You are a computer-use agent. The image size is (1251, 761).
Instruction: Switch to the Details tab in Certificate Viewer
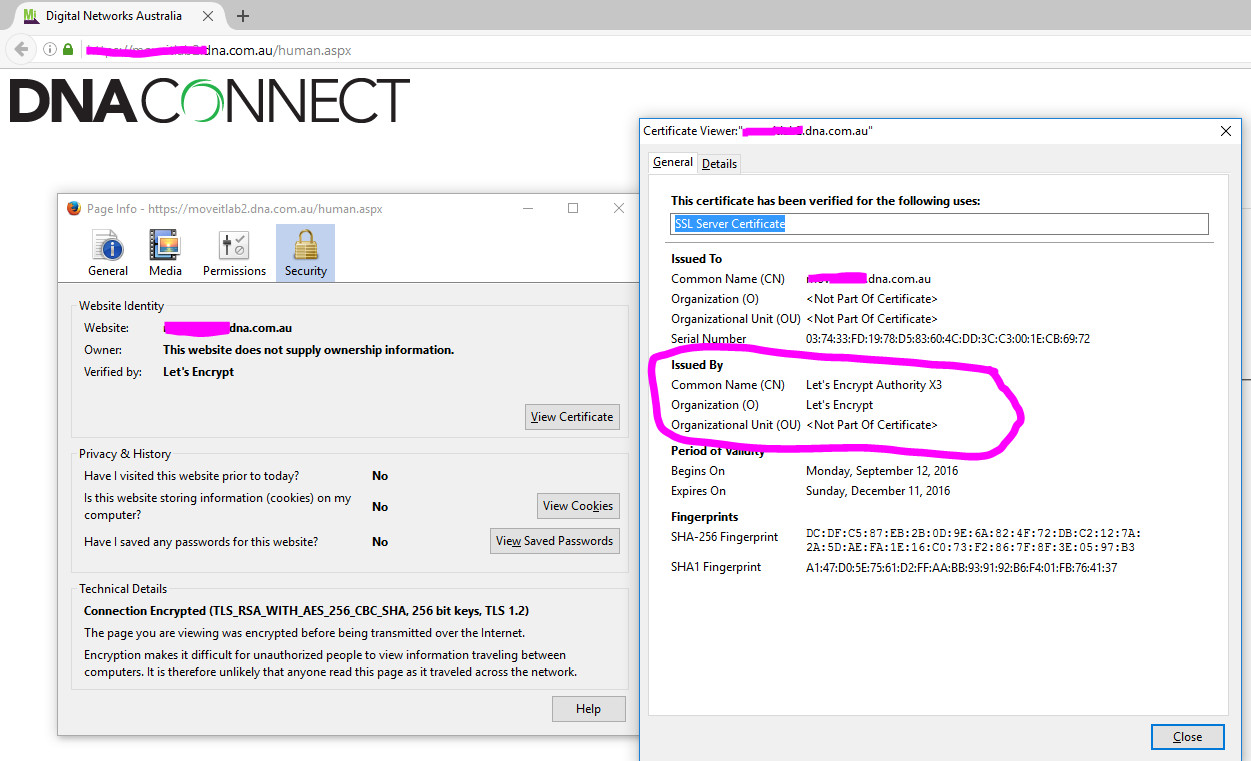tap(720, 163)
